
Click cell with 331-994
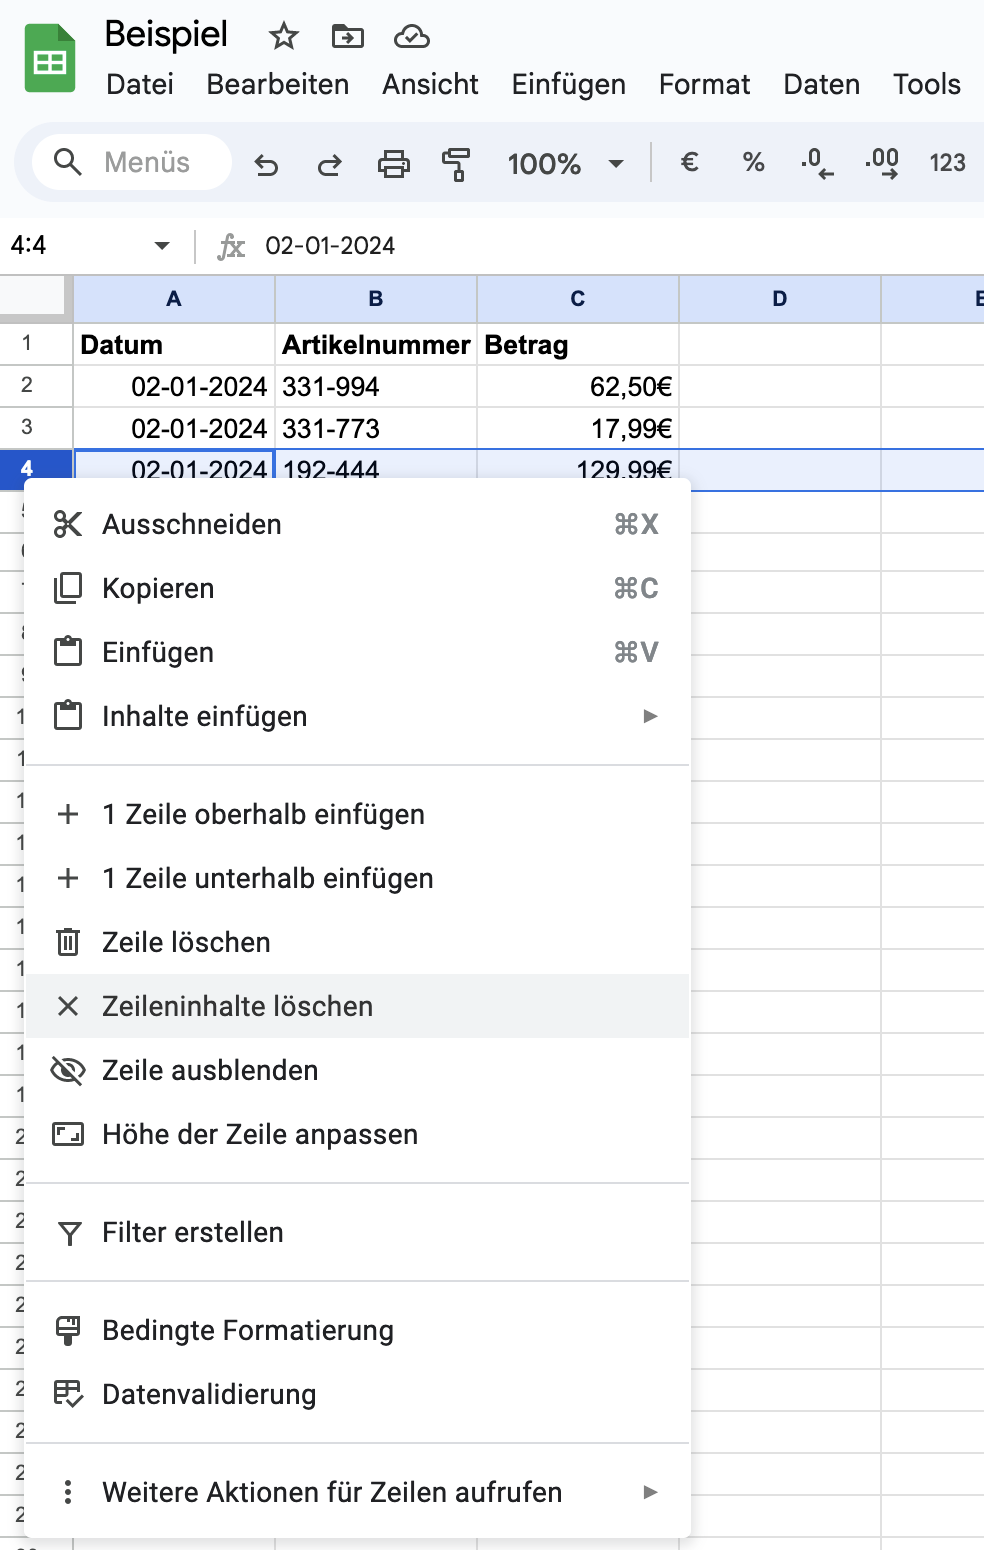(376, 386)
